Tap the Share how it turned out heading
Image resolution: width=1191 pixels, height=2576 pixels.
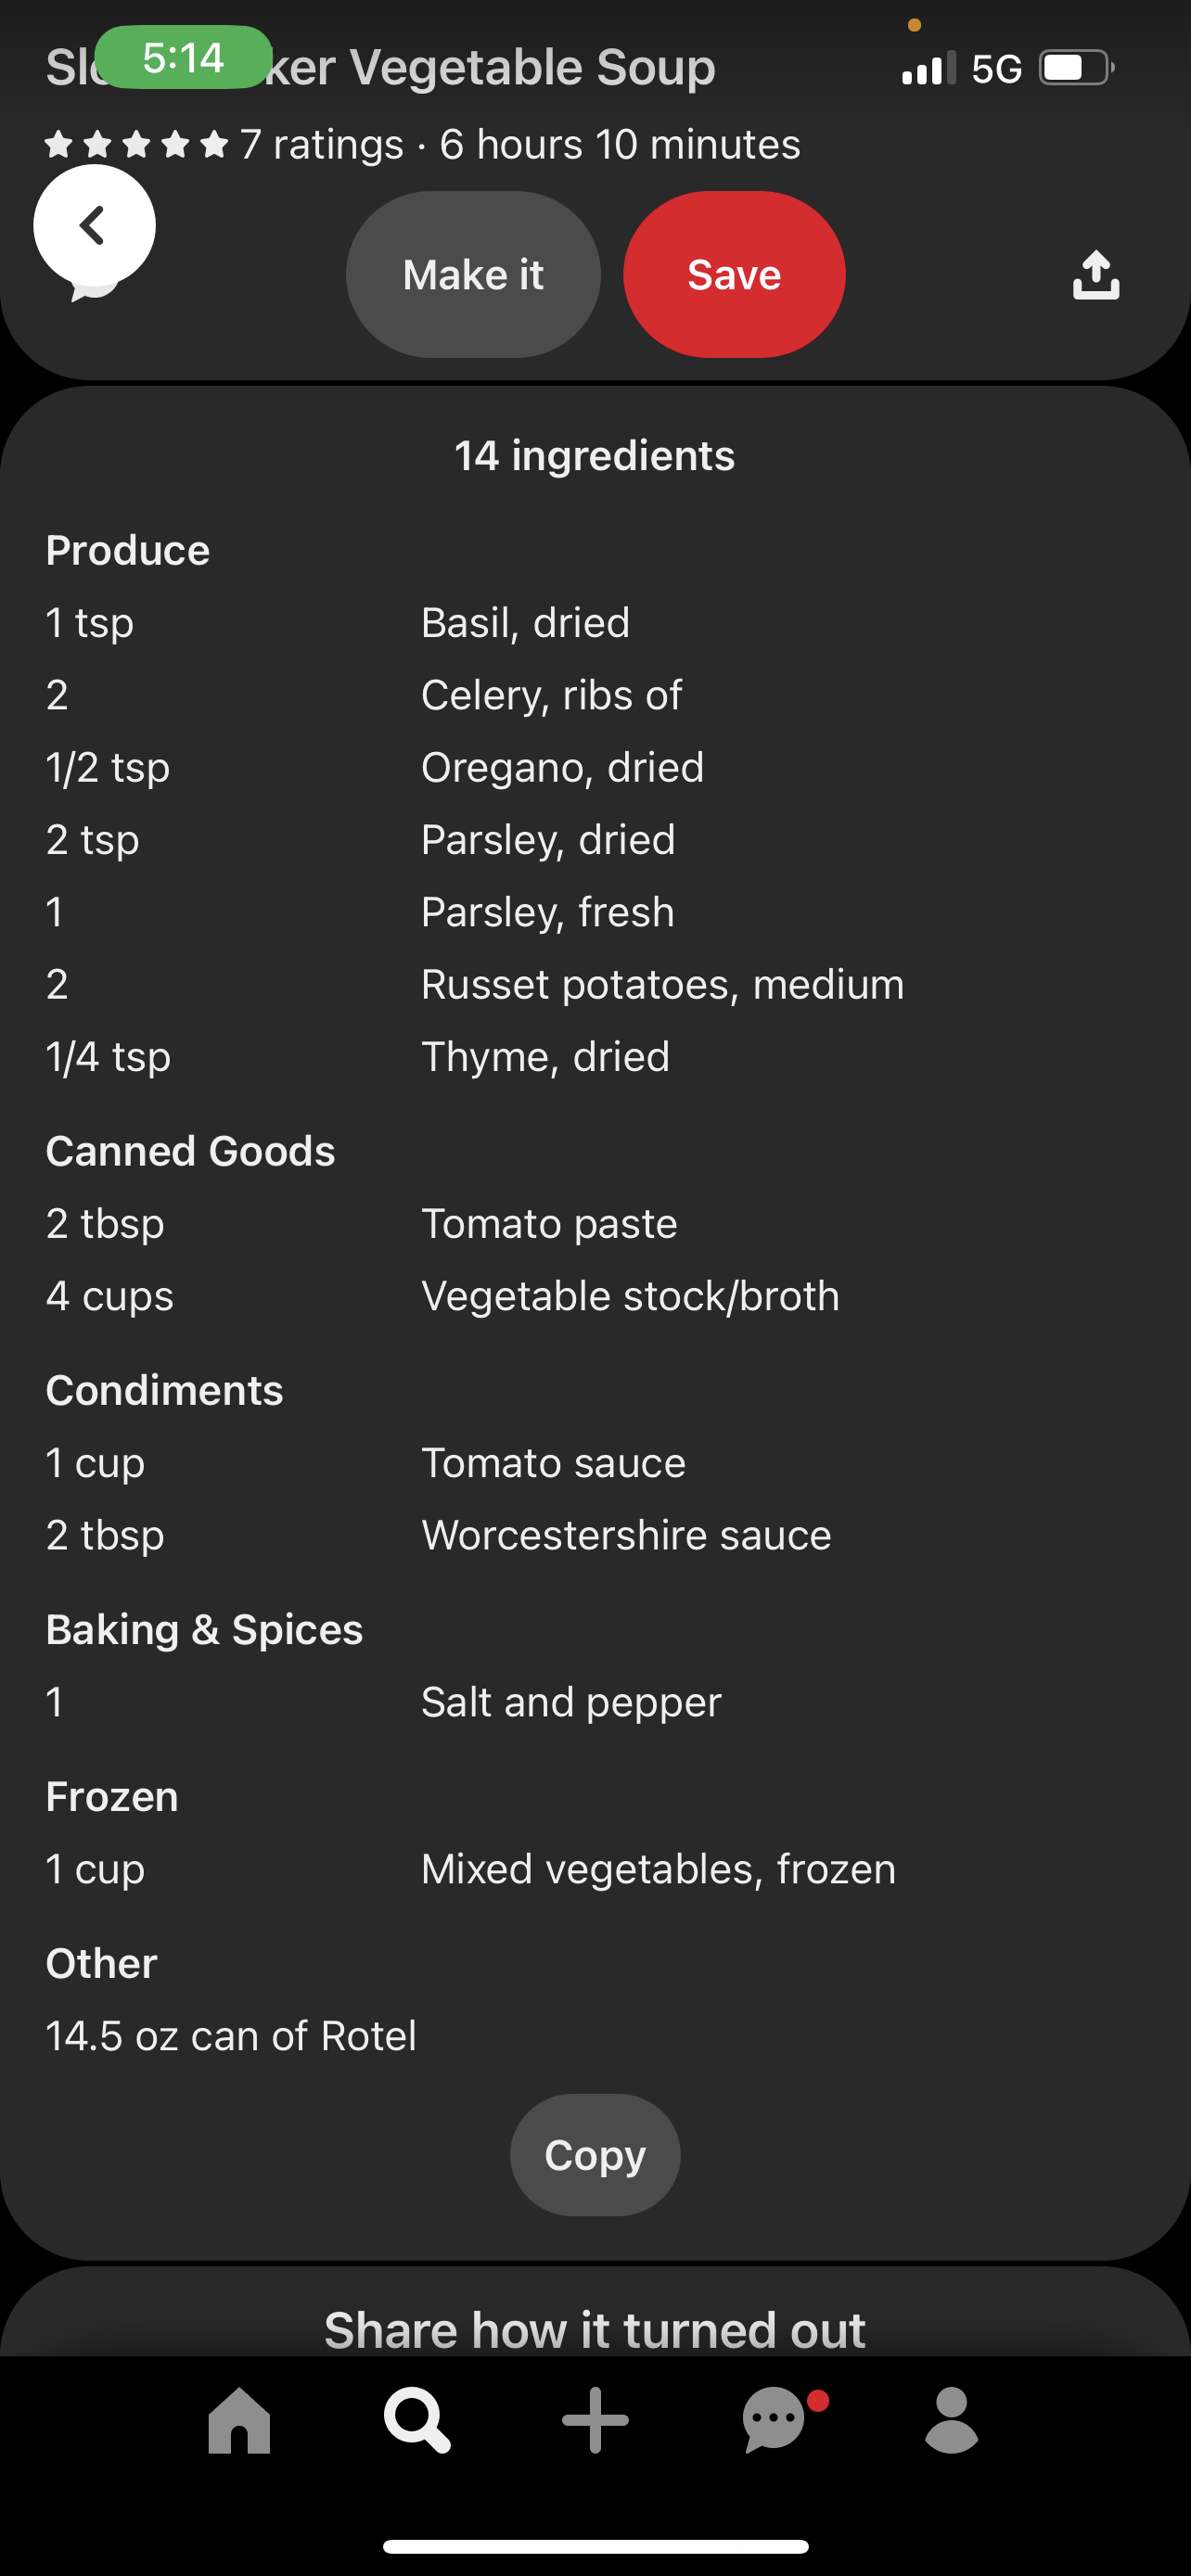595,2329
